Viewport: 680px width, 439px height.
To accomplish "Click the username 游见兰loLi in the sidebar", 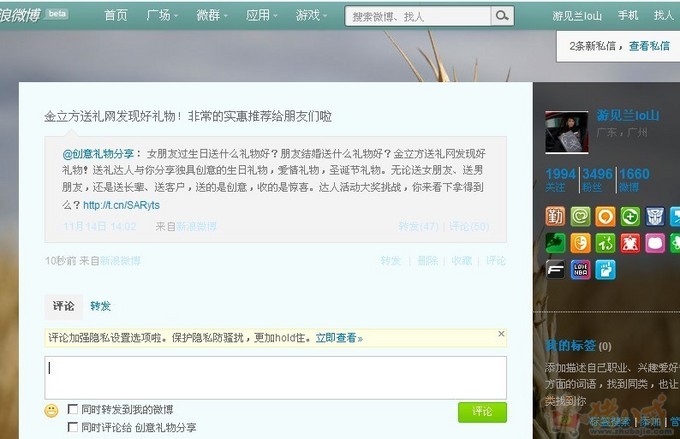I will (628, 115).
